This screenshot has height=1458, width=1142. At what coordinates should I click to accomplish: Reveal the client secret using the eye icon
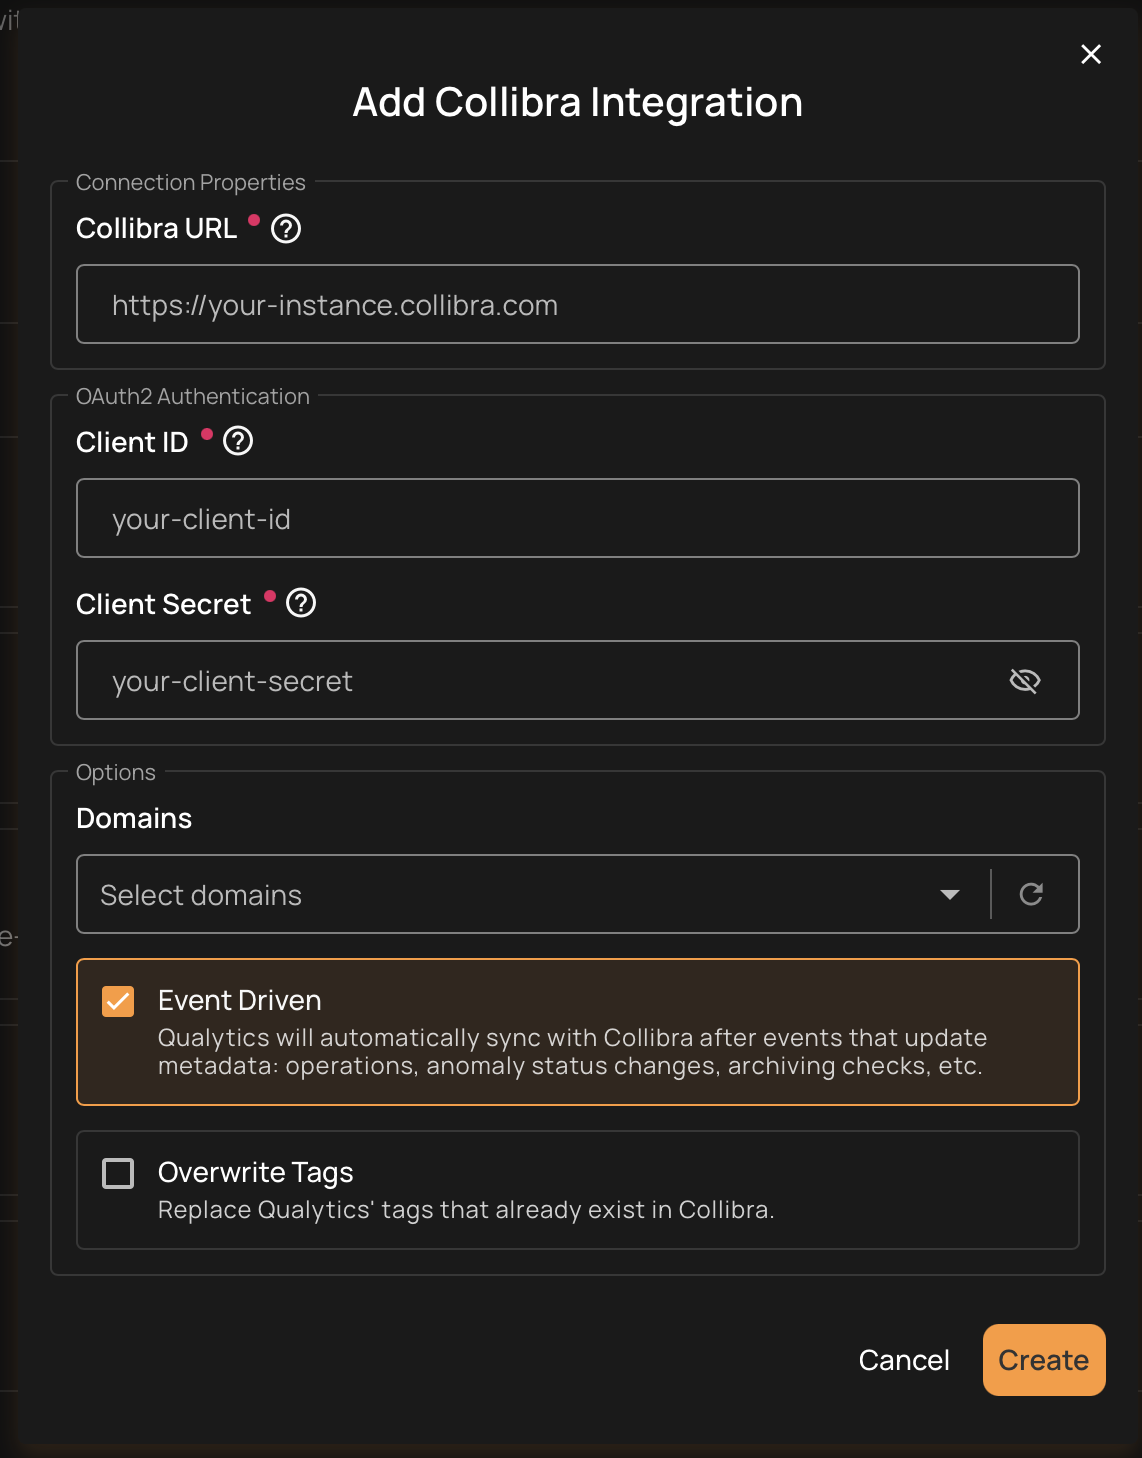(x=1025, y=680)
